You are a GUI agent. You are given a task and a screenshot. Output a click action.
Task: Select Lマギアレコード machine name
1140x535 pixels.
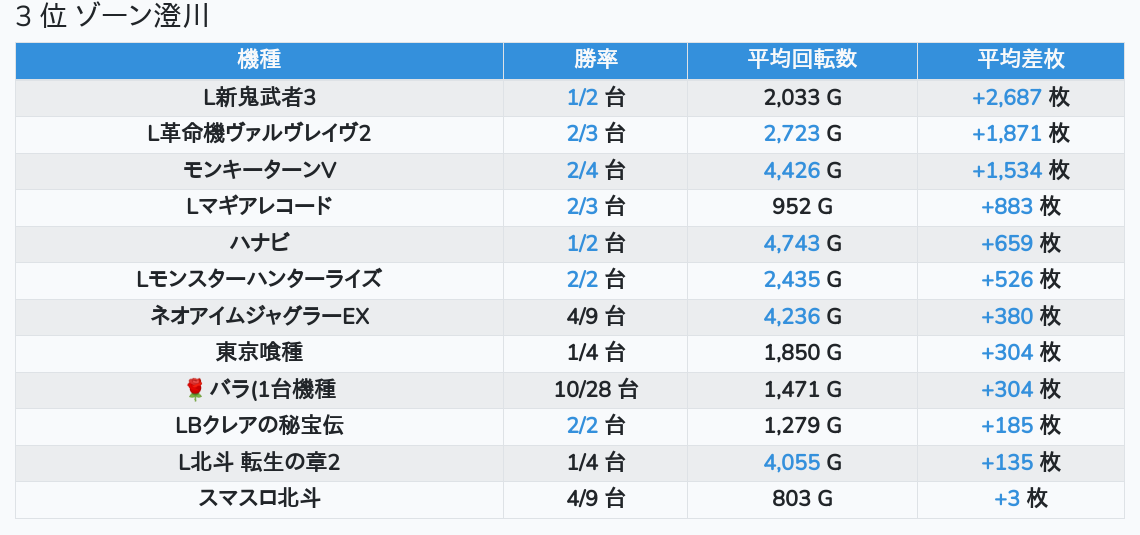click(259, 207)
